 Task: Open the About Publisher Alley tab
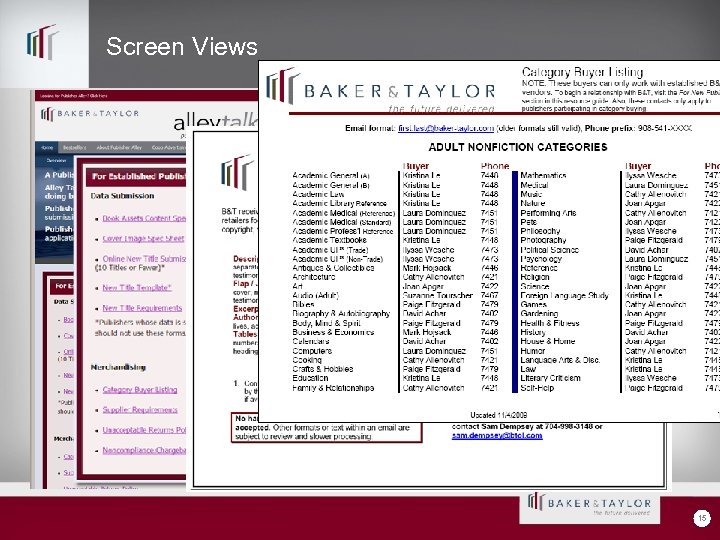(x=119, y=147)
